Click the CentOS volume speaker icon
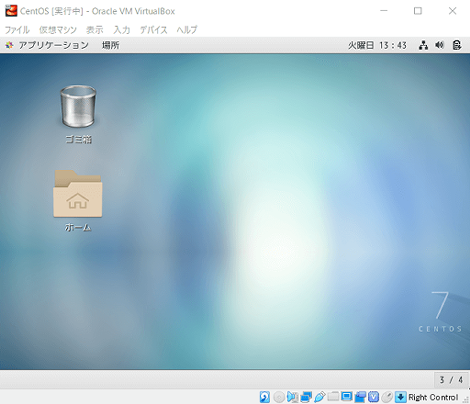The height and width of the screenshot is (404, 470). [x=440, y=45]
